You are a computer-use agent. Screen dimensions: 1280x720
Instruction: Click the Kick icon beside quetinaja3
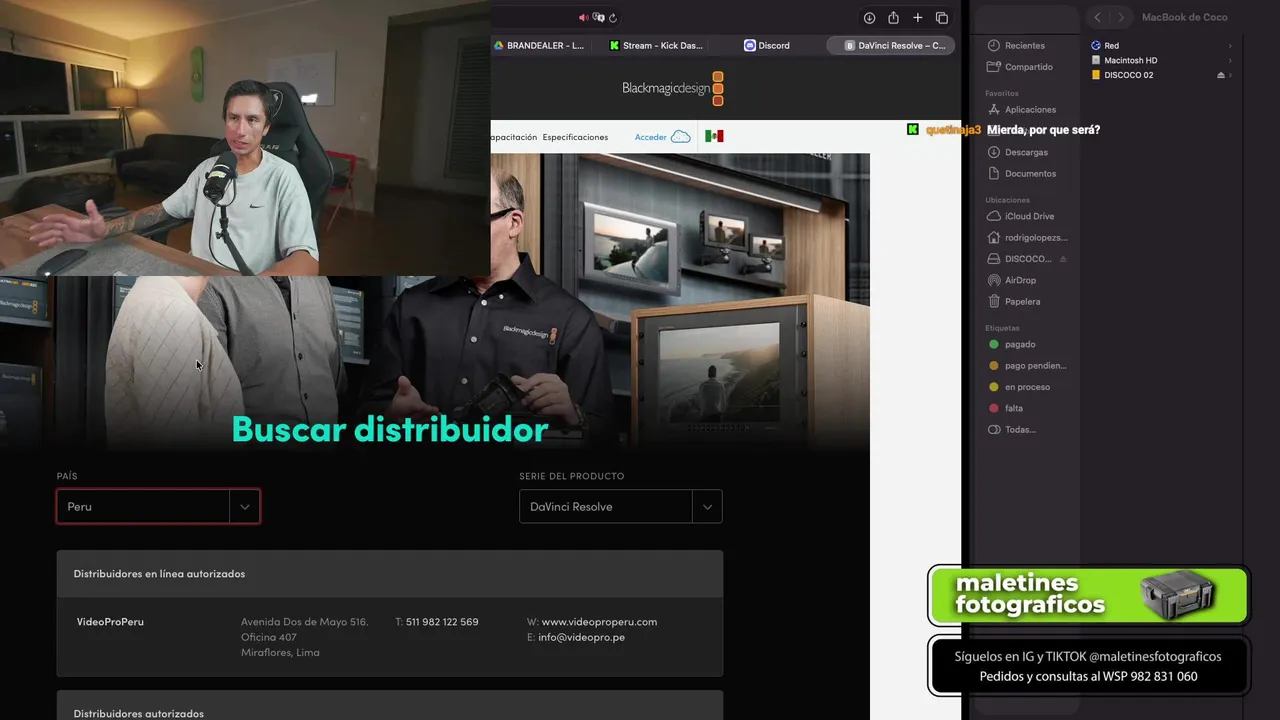913,130
